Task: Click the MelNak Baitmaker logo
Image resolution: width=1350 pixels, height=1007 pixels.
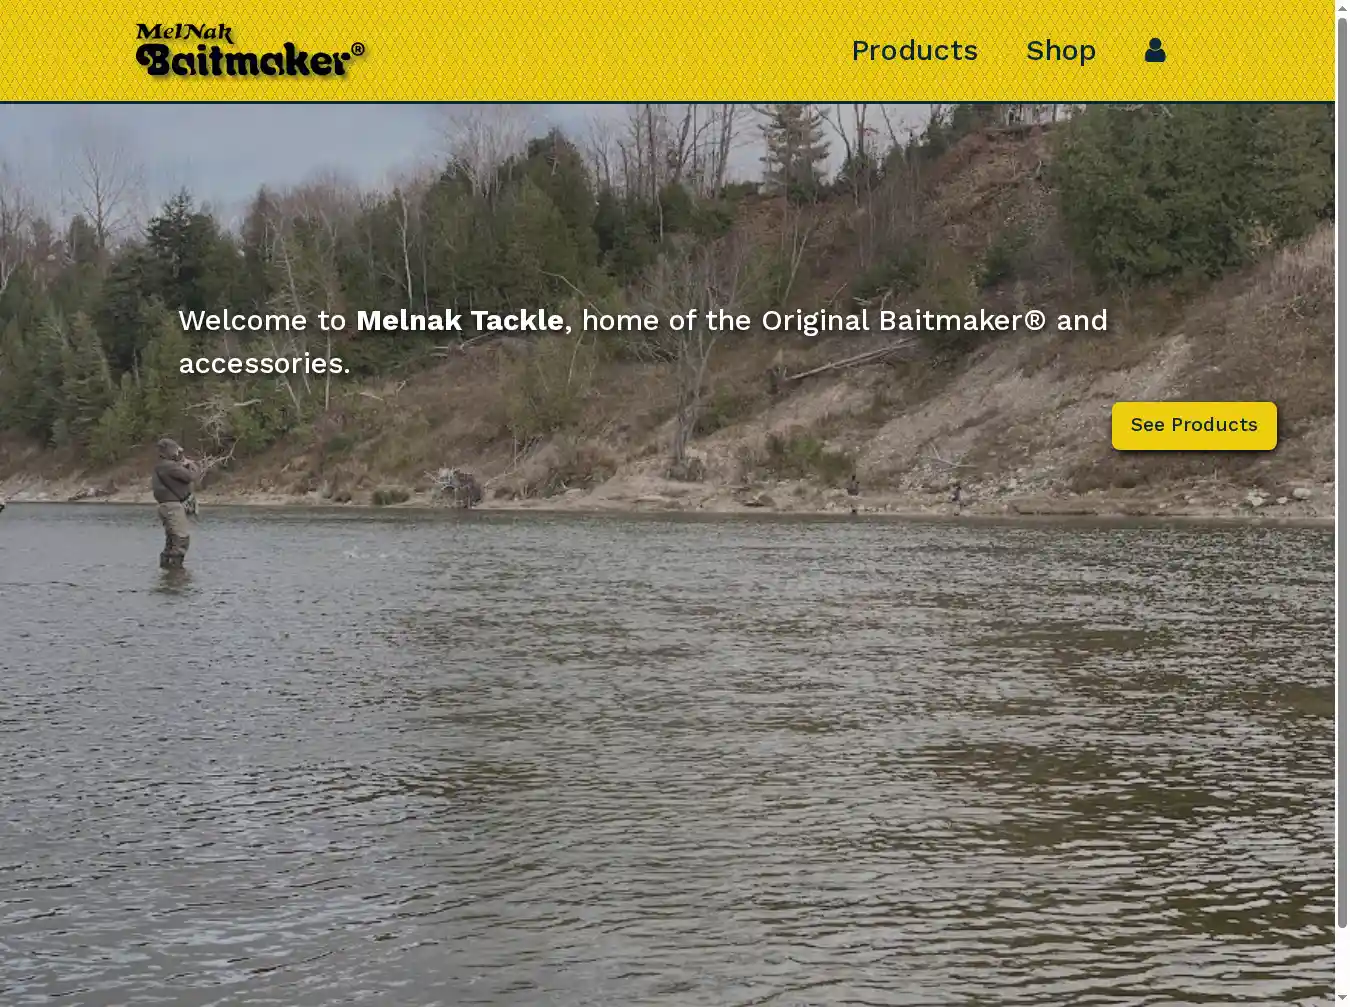Action: tap(250, 50)
